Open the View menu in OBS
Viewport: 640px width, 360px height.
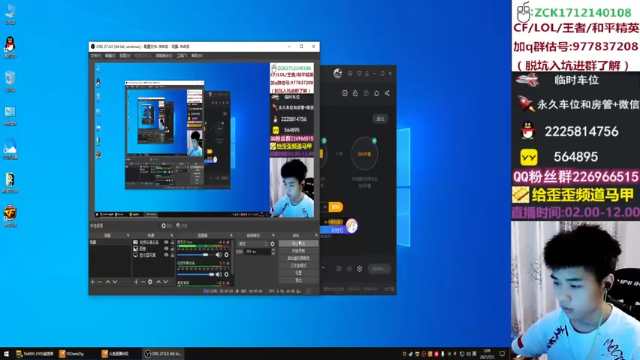click(125, 56)
